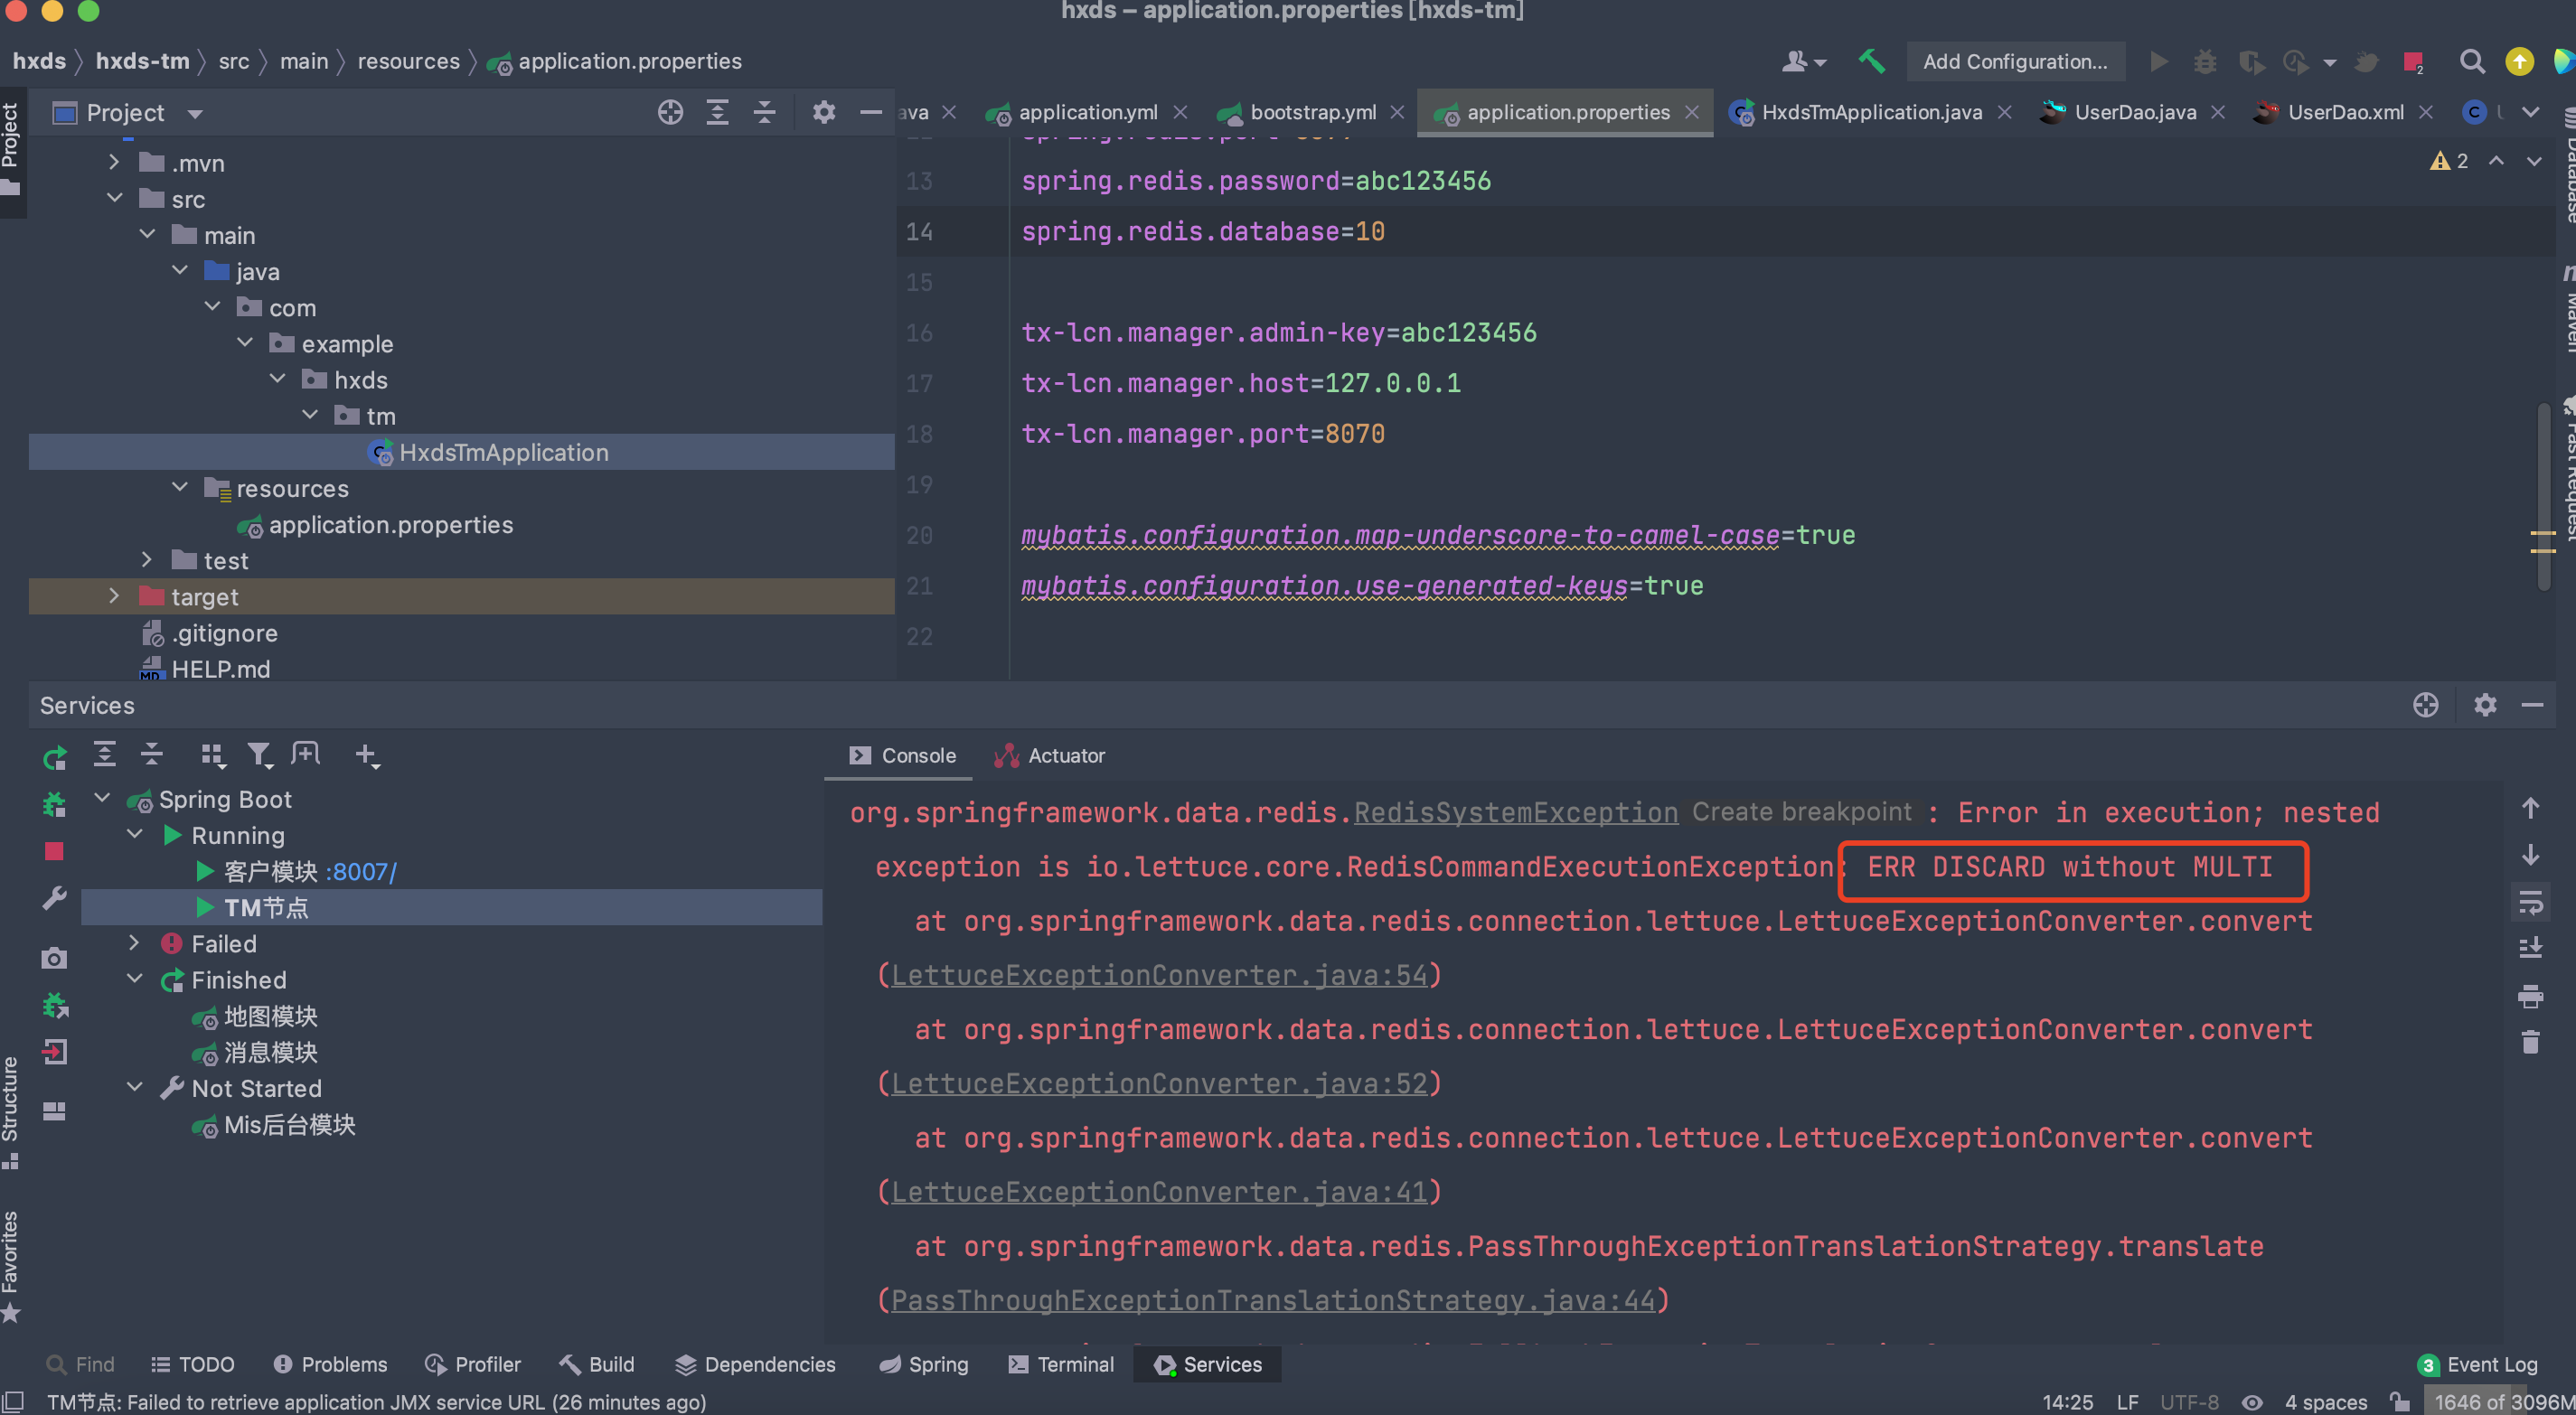Toggle the Project tool window stripe button
The width and height of the screenshot is (2576, 1415).
11,150
